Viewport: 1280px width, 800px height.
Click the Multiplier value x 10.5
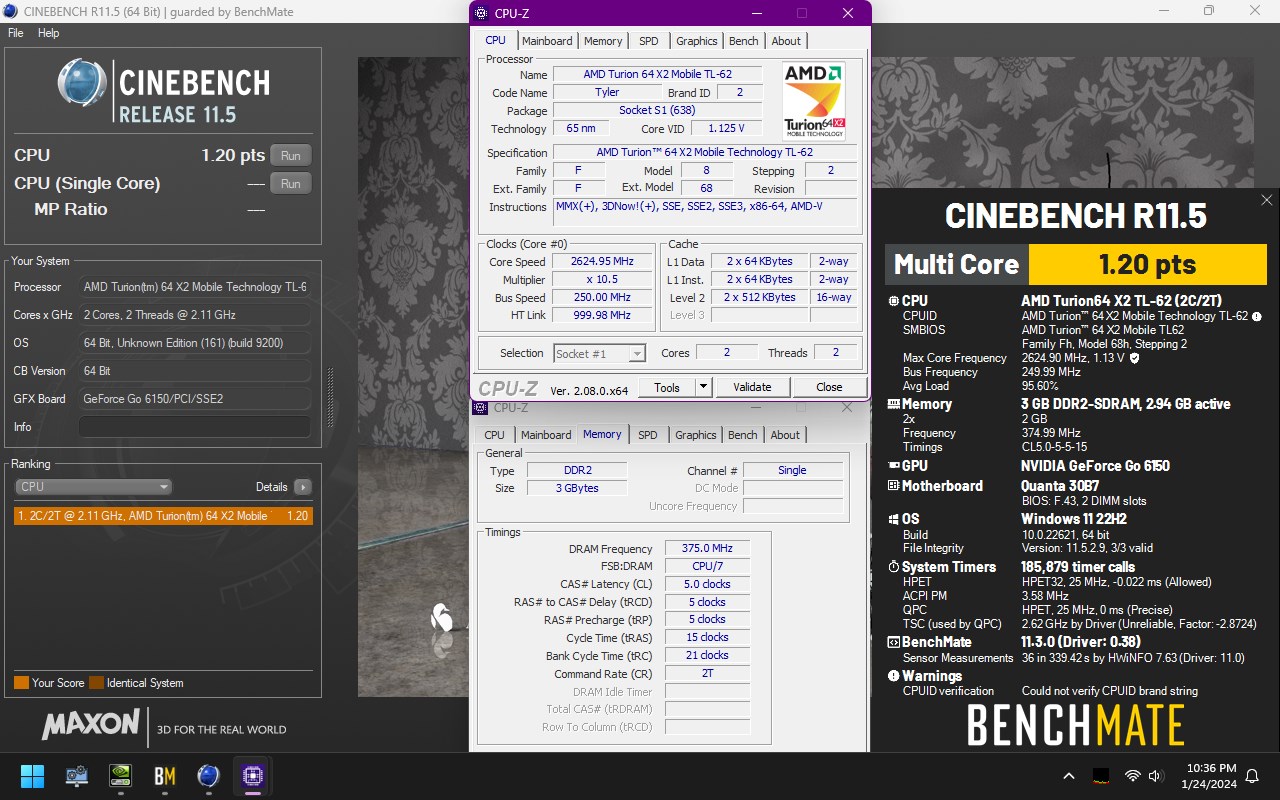click(x=602, y=280)
